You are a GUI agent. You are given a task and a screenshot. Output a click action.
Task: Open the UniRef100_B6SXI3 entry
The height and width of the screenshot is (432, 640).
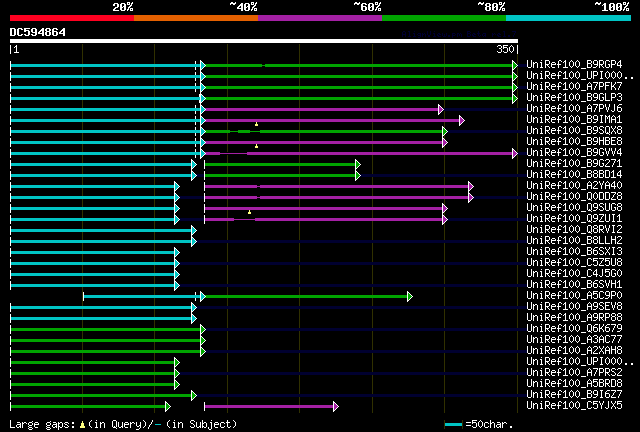tap(574, 252)
